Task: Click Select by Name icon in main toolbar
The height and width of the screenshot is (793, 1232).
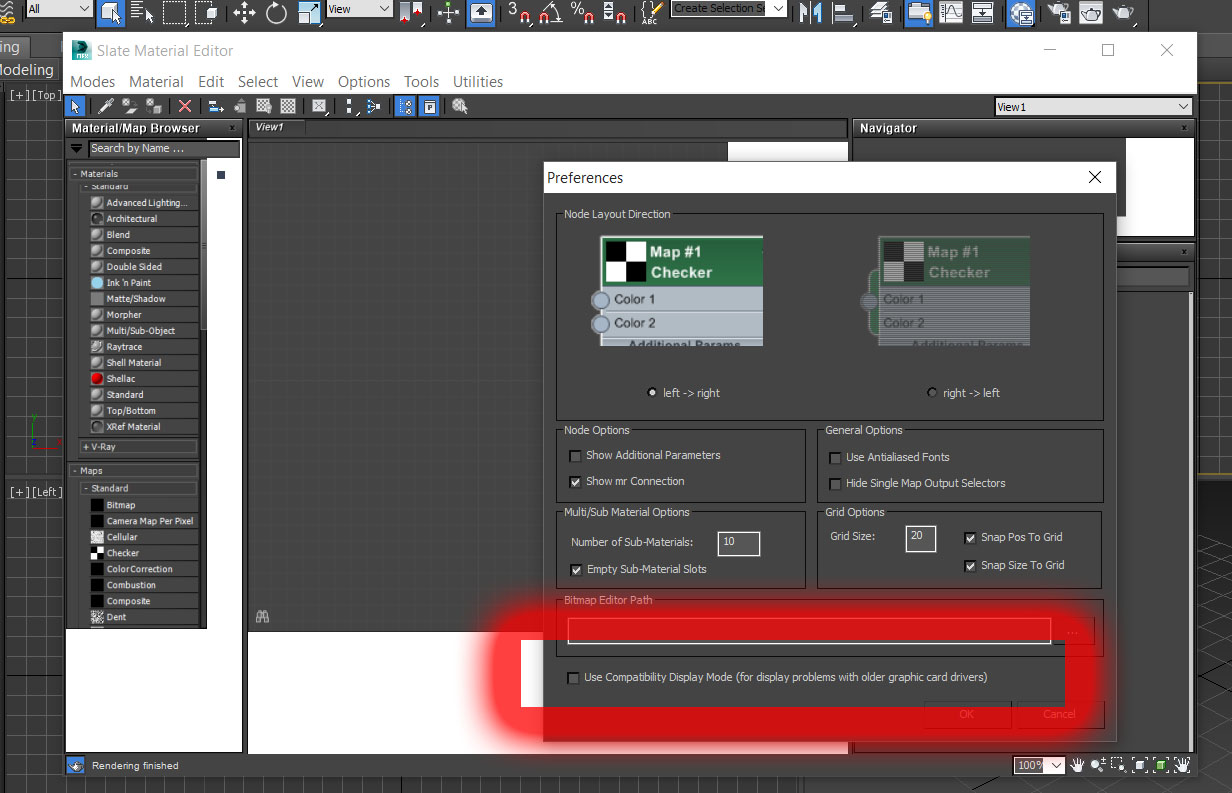Action: 142,13
